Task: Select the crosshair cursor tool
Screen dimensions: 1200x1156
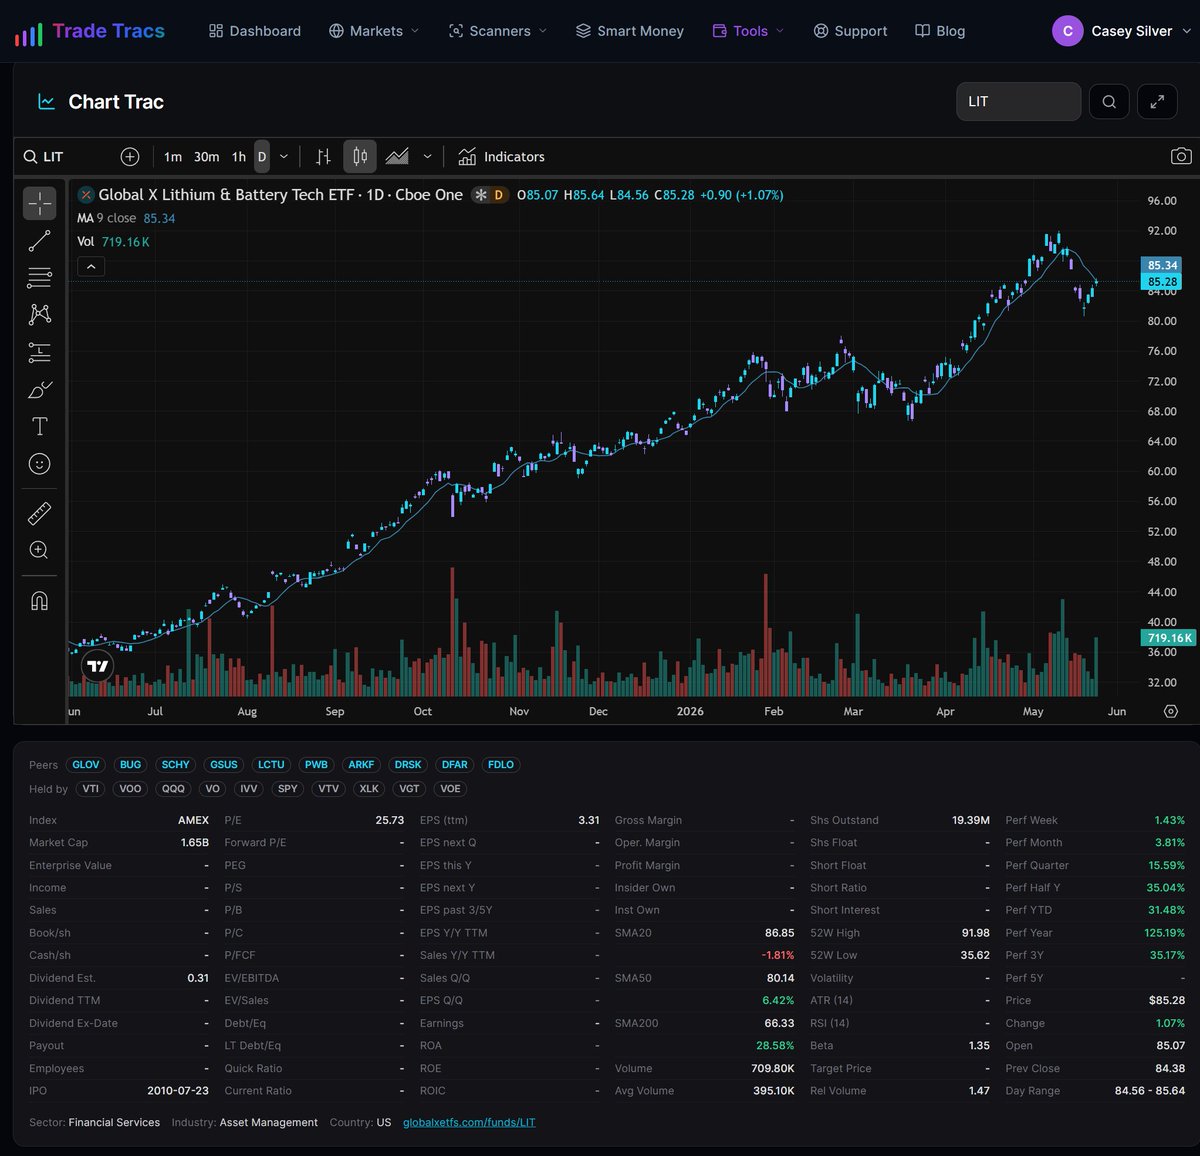Action: 40,204
